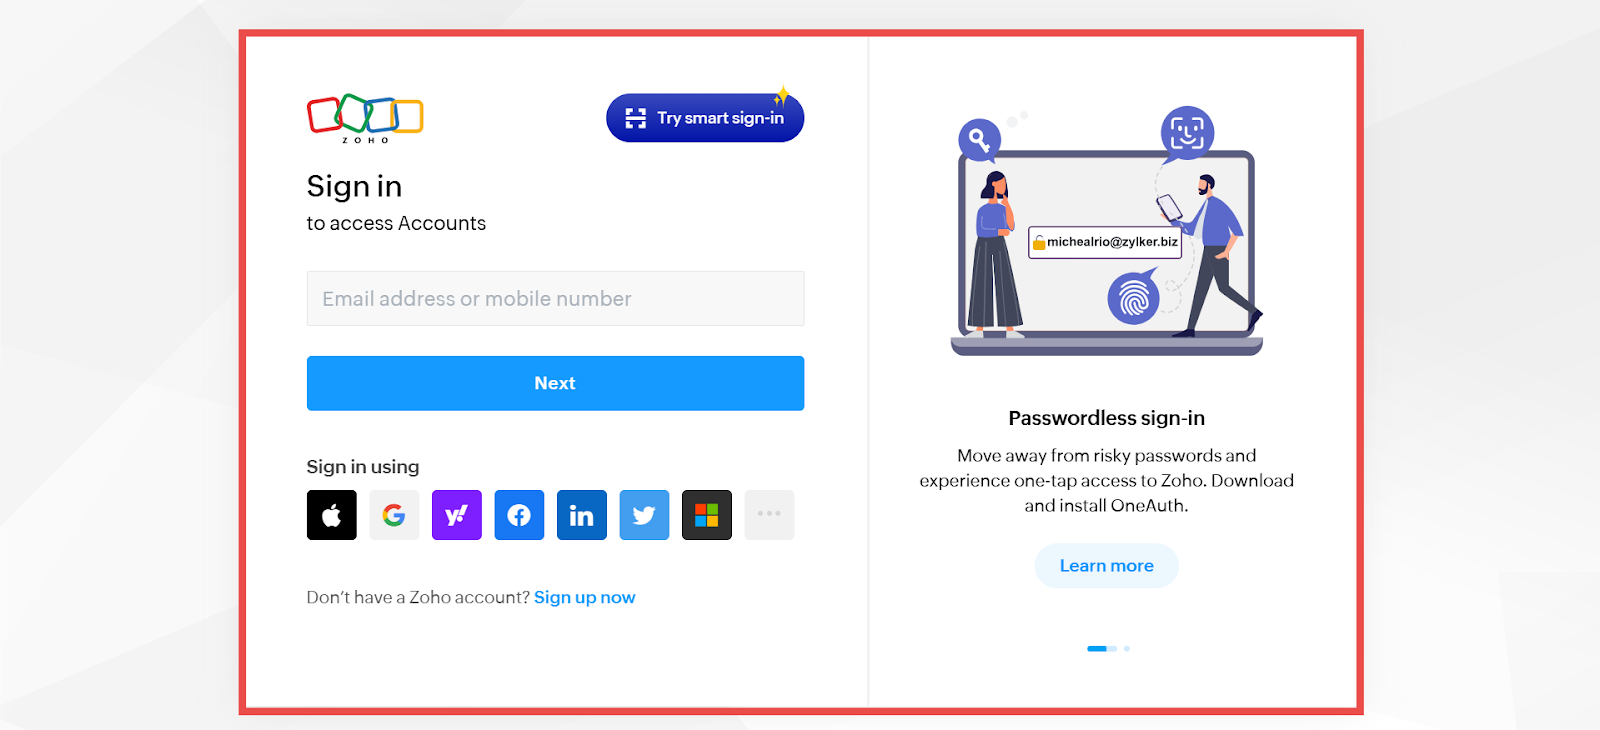Follow the Sign up now link
The height and width of the screenshot is (730, 1600).
point(585,597)
